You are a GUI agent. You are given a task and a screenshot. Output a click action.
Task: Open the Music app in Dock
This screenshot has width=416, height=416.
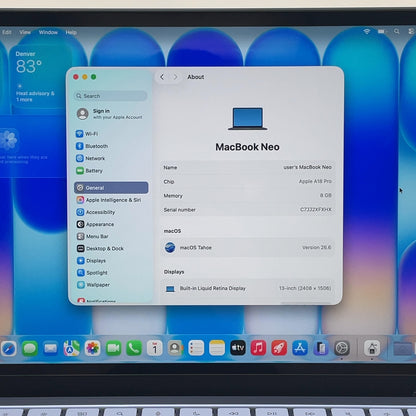click(x=258, y=348)
